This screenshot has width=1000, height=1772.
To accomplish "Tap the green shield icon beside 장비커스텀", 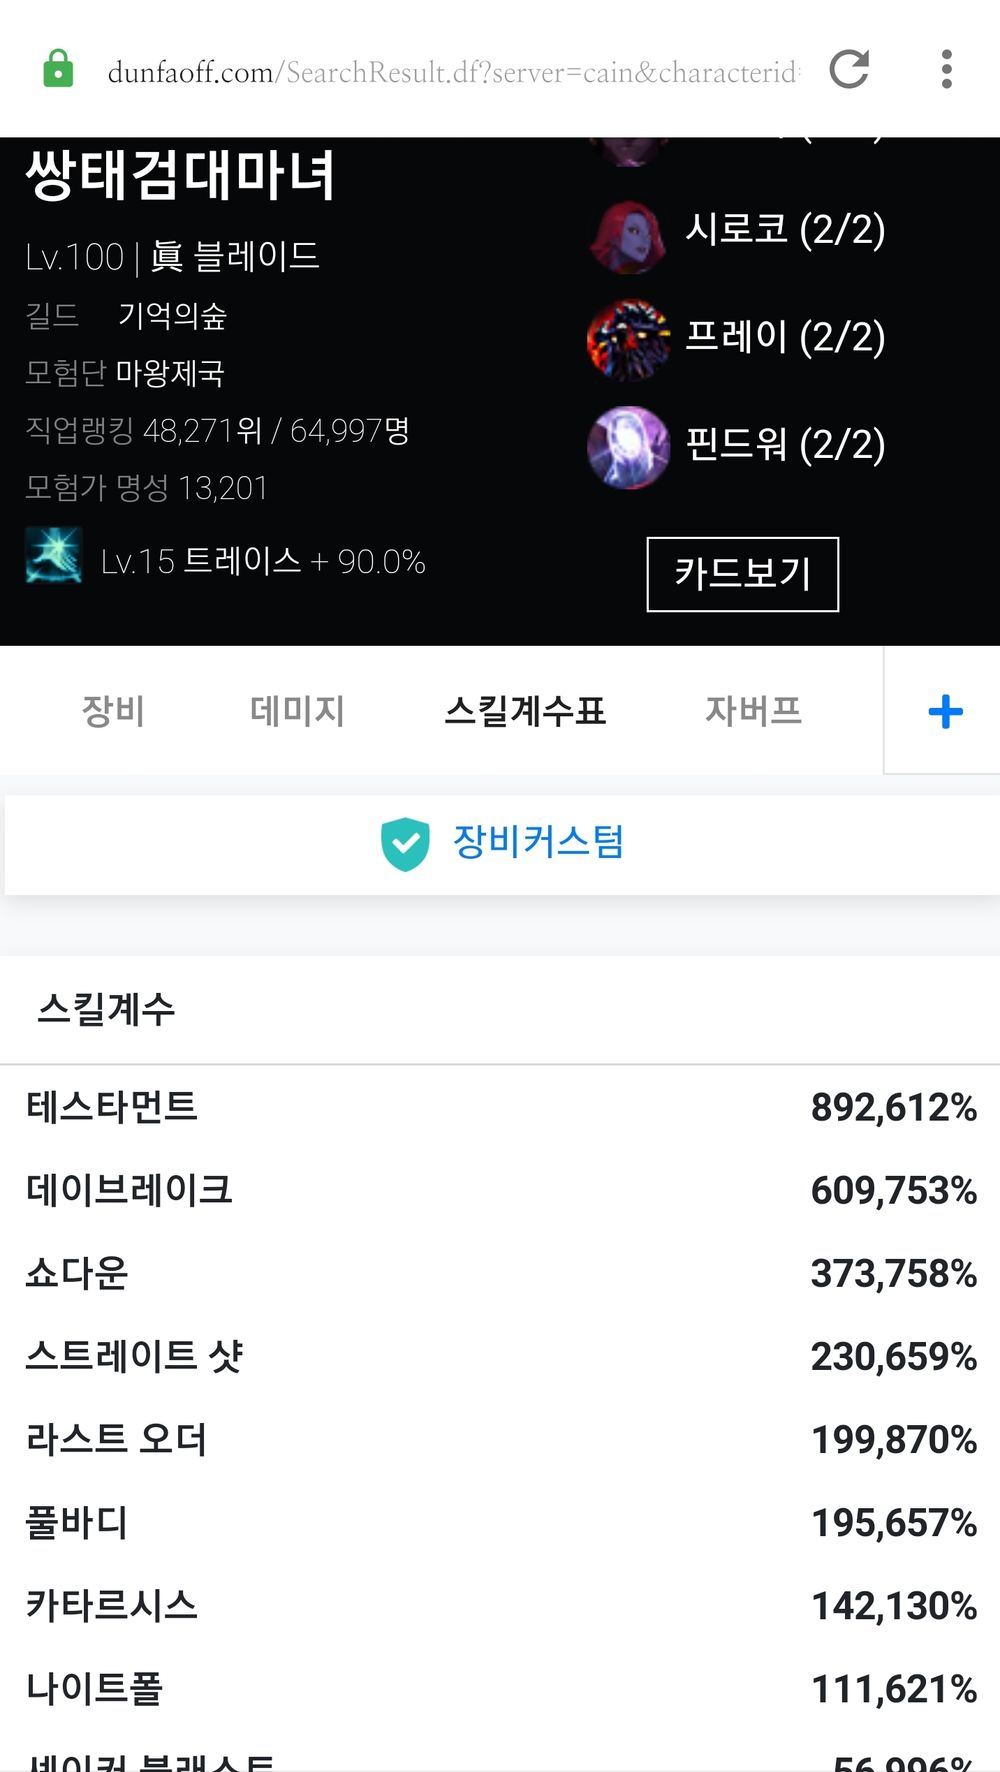I will click(405, 844).
